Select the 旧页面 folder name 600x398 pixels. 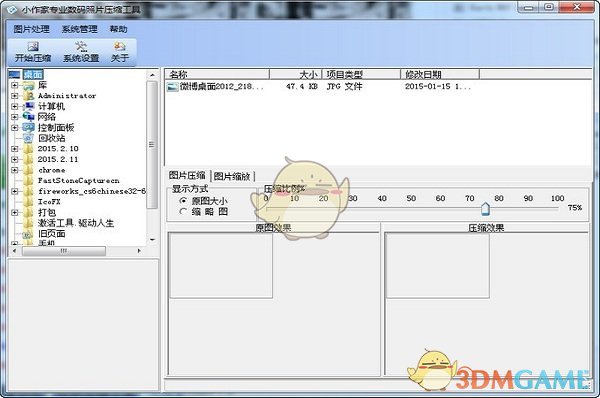(51, 234)
